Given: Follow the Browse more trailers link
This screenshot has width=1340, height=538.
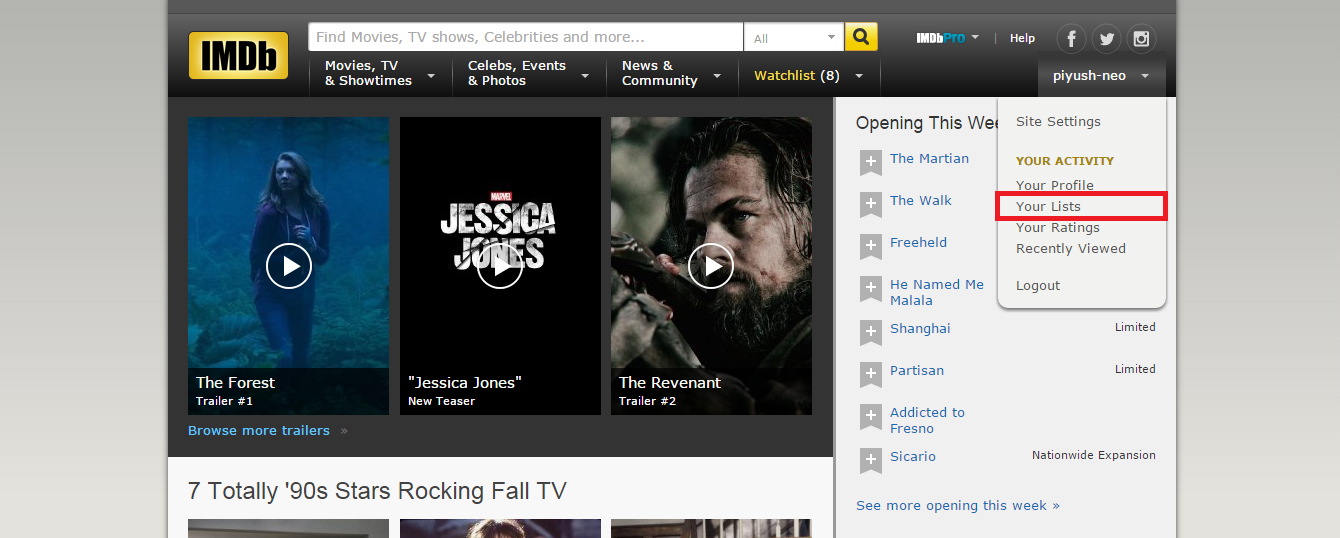Looking at the screenshot, I should coord(259,431).
